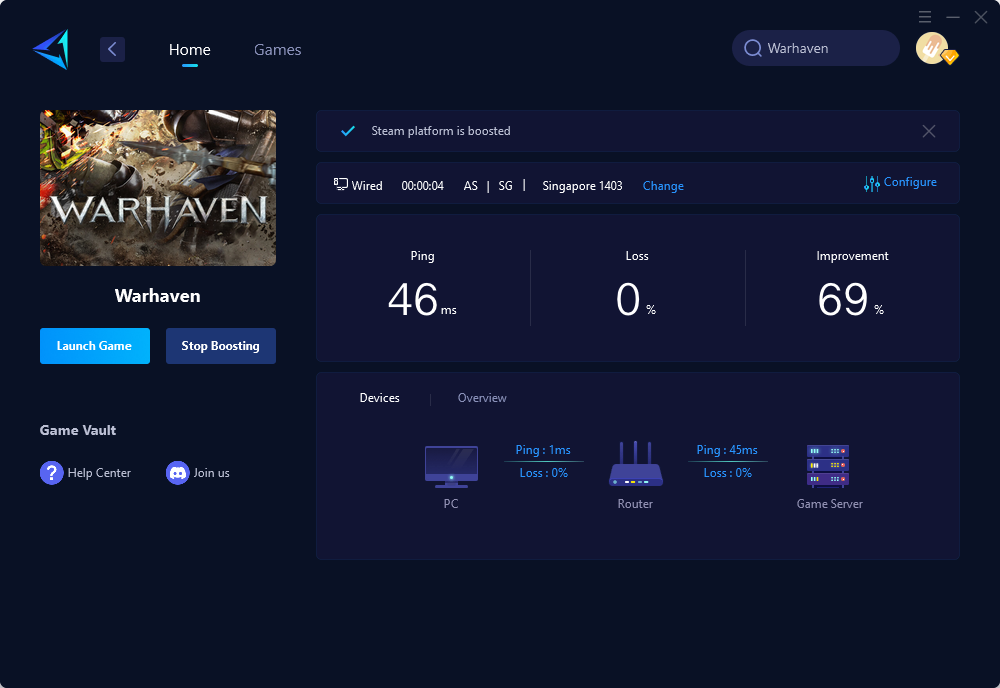This screenshot has height=688, width=1000.
Task: Click the Help Center question mark icon
Action: click(x=52, y=472)
